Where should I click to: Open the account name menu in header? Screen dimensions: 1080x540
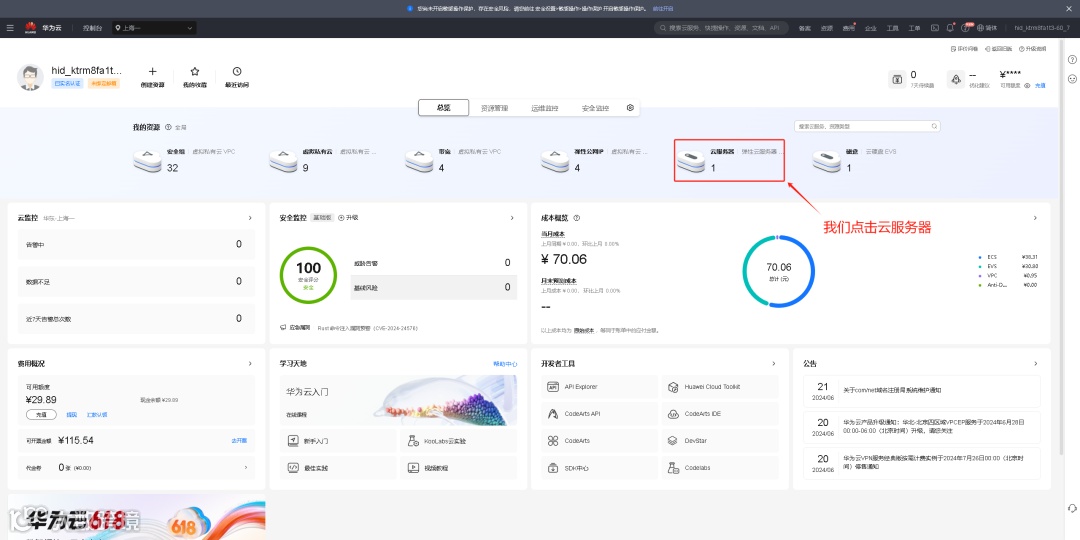(x=1041, y=28)
